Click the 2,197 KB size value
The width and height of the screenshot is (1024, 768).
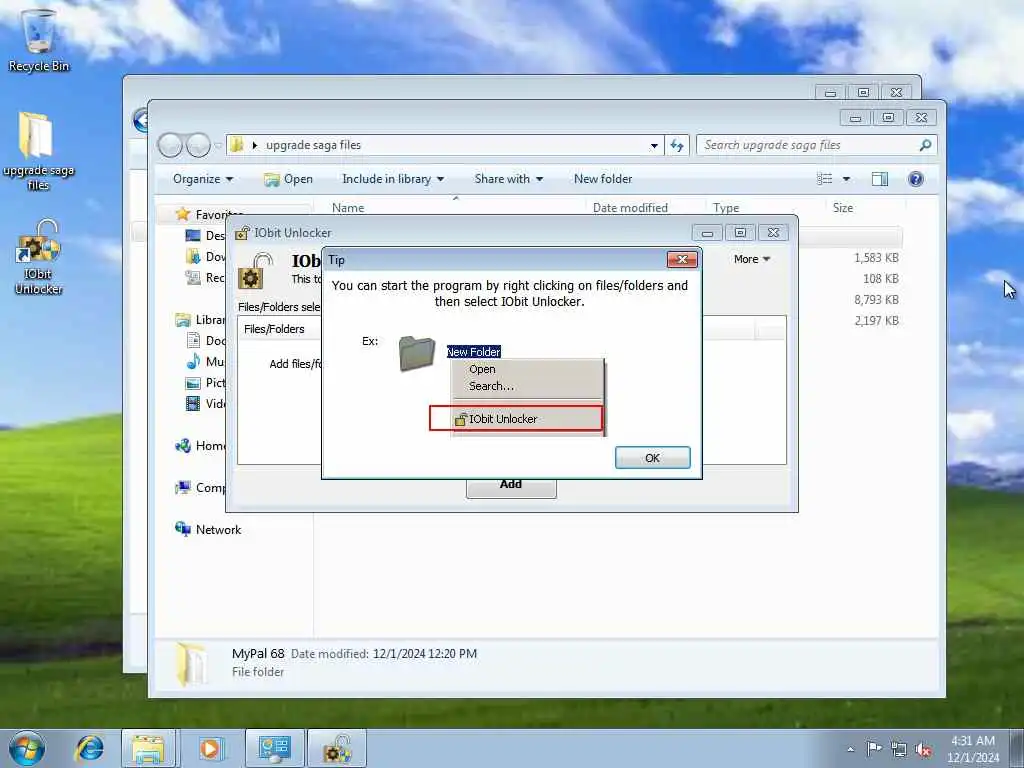pyautogui.click(x=876, y=321)
